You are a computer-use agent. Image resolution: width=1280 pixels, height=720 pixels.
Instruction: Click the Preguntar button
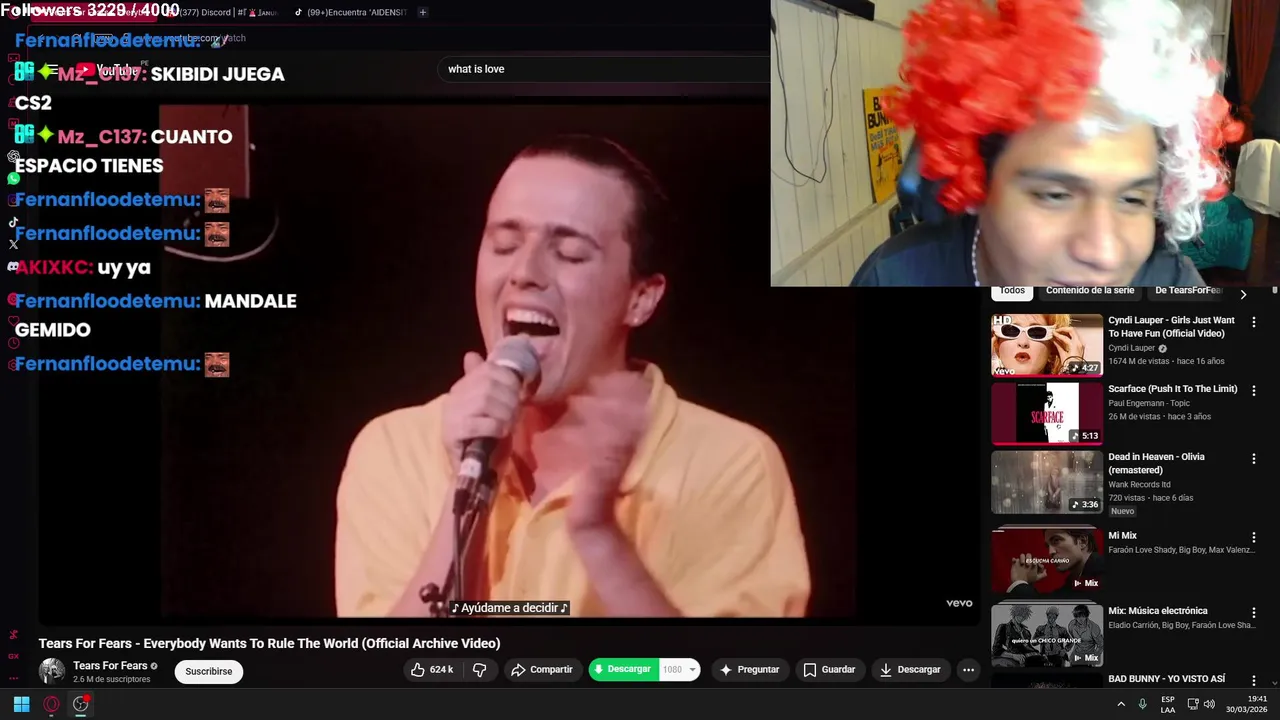click(749, 670)
